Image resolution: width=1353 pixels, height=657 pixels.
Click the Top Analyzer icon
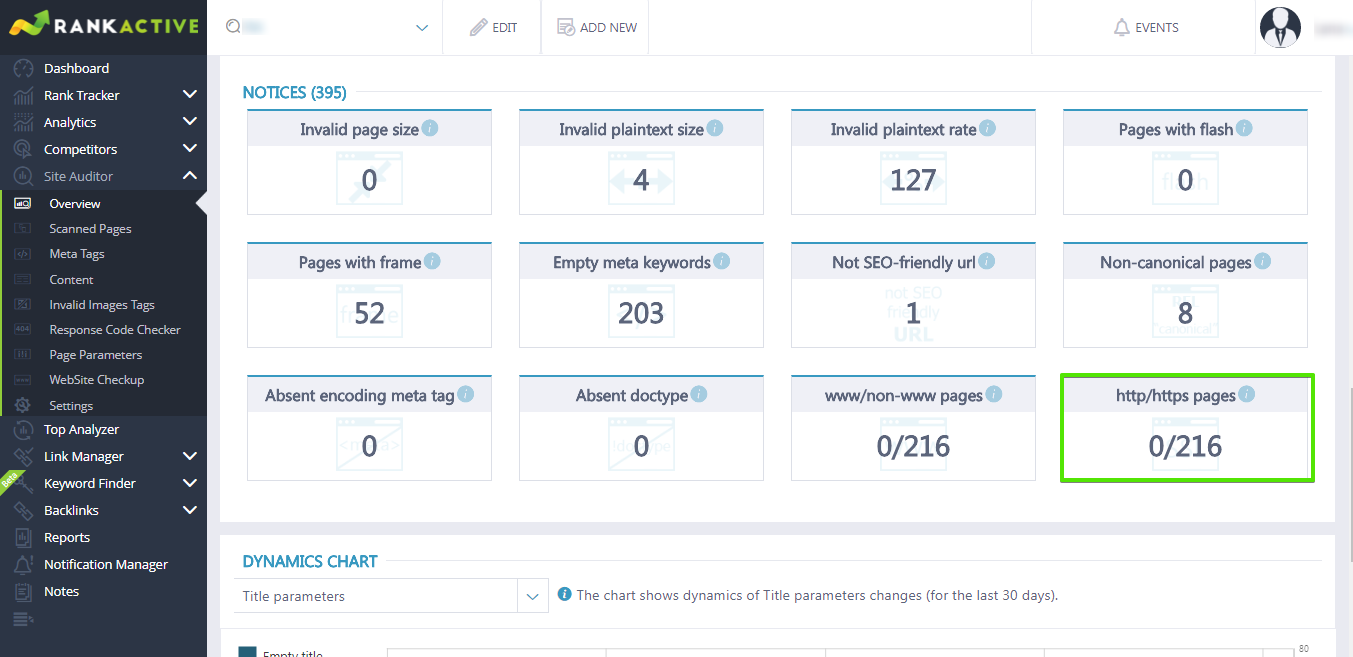coord(23,430)
